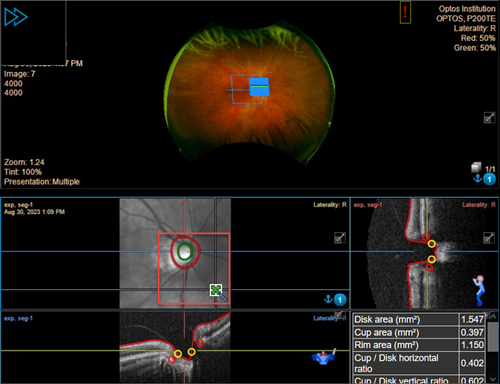Click the standing patient orientation figure
Viewport: 500px width, 384px height.
(x=479, y=290)
